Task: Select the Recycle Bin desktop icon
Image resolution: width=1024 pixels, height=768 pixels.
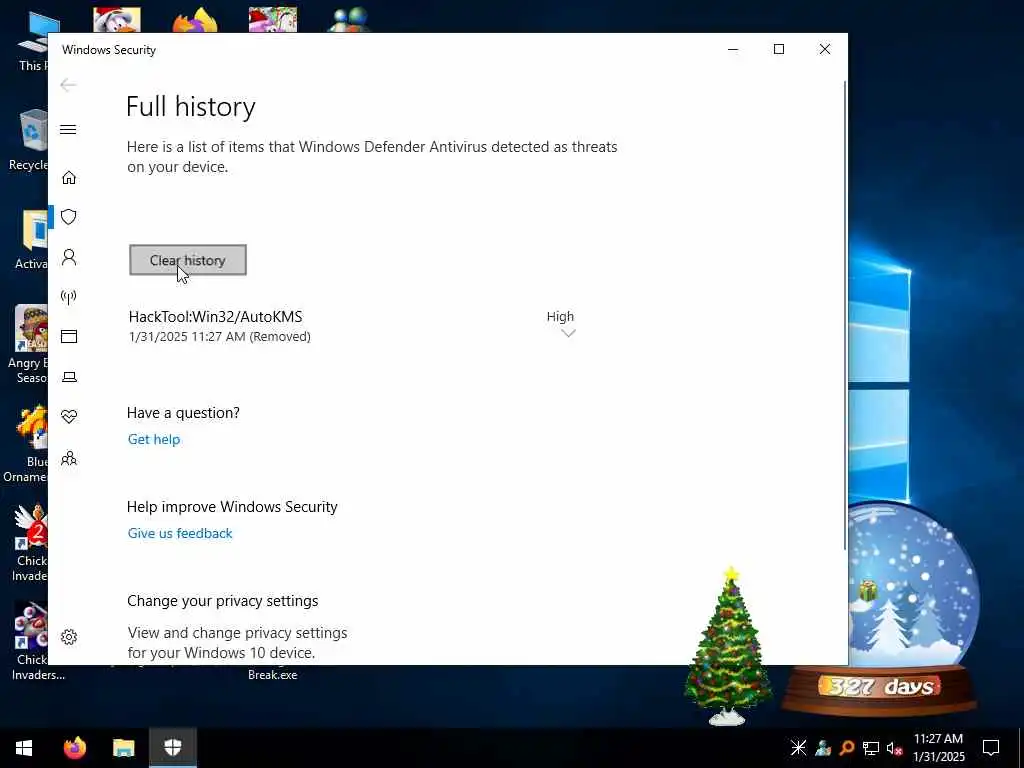Action: tap(29, 140)
